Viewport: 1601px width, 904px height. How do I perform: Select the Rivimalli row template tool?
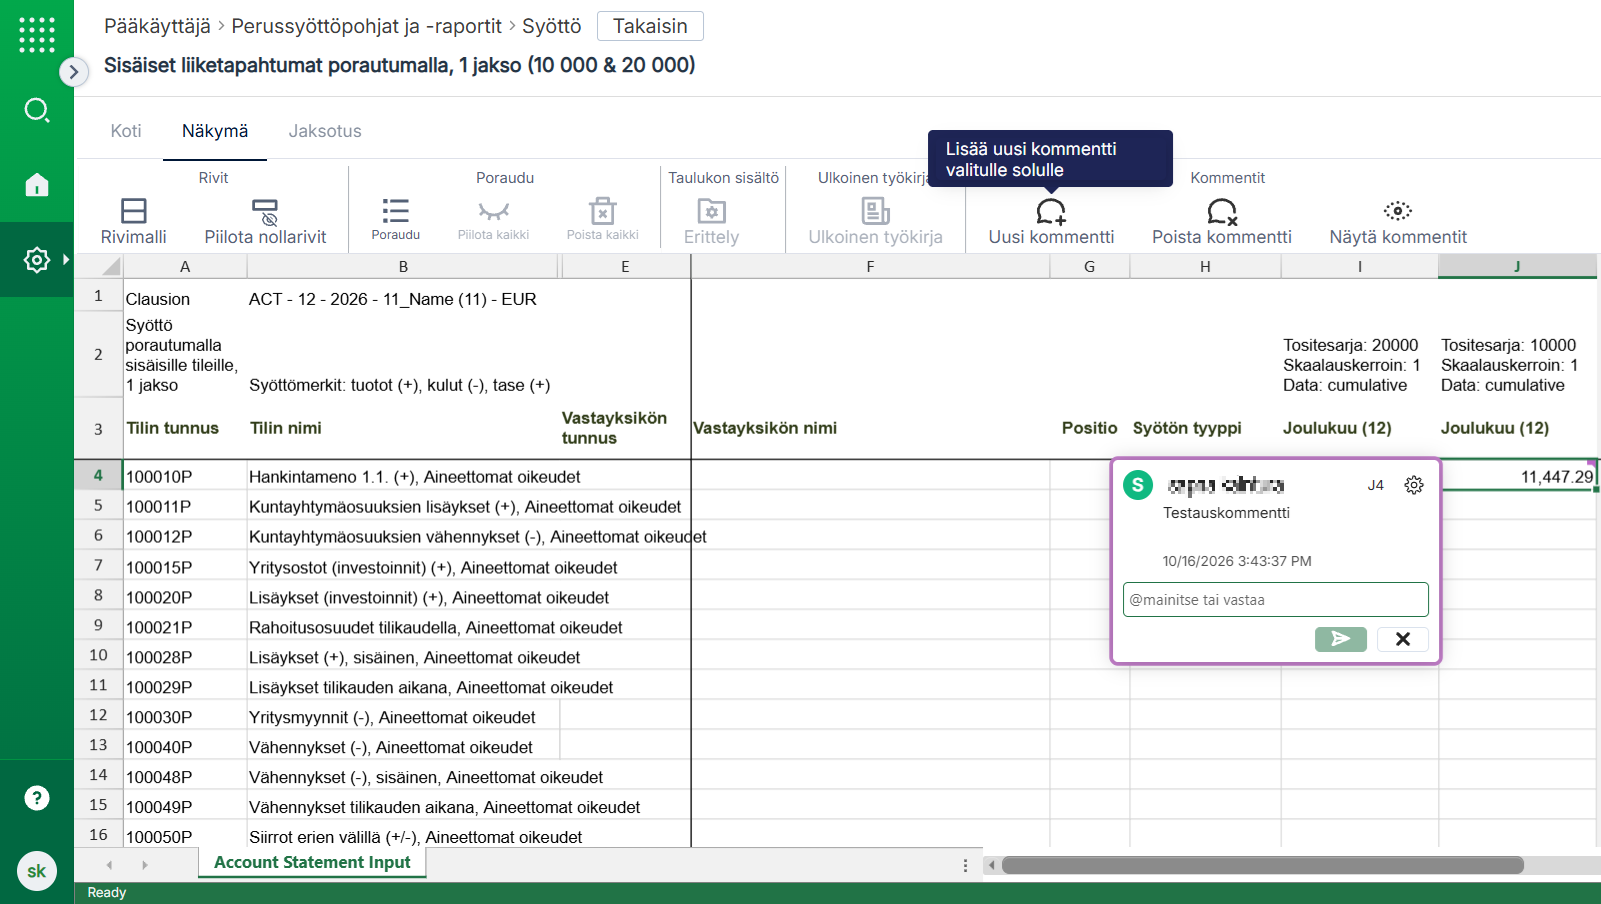(134, 221)
